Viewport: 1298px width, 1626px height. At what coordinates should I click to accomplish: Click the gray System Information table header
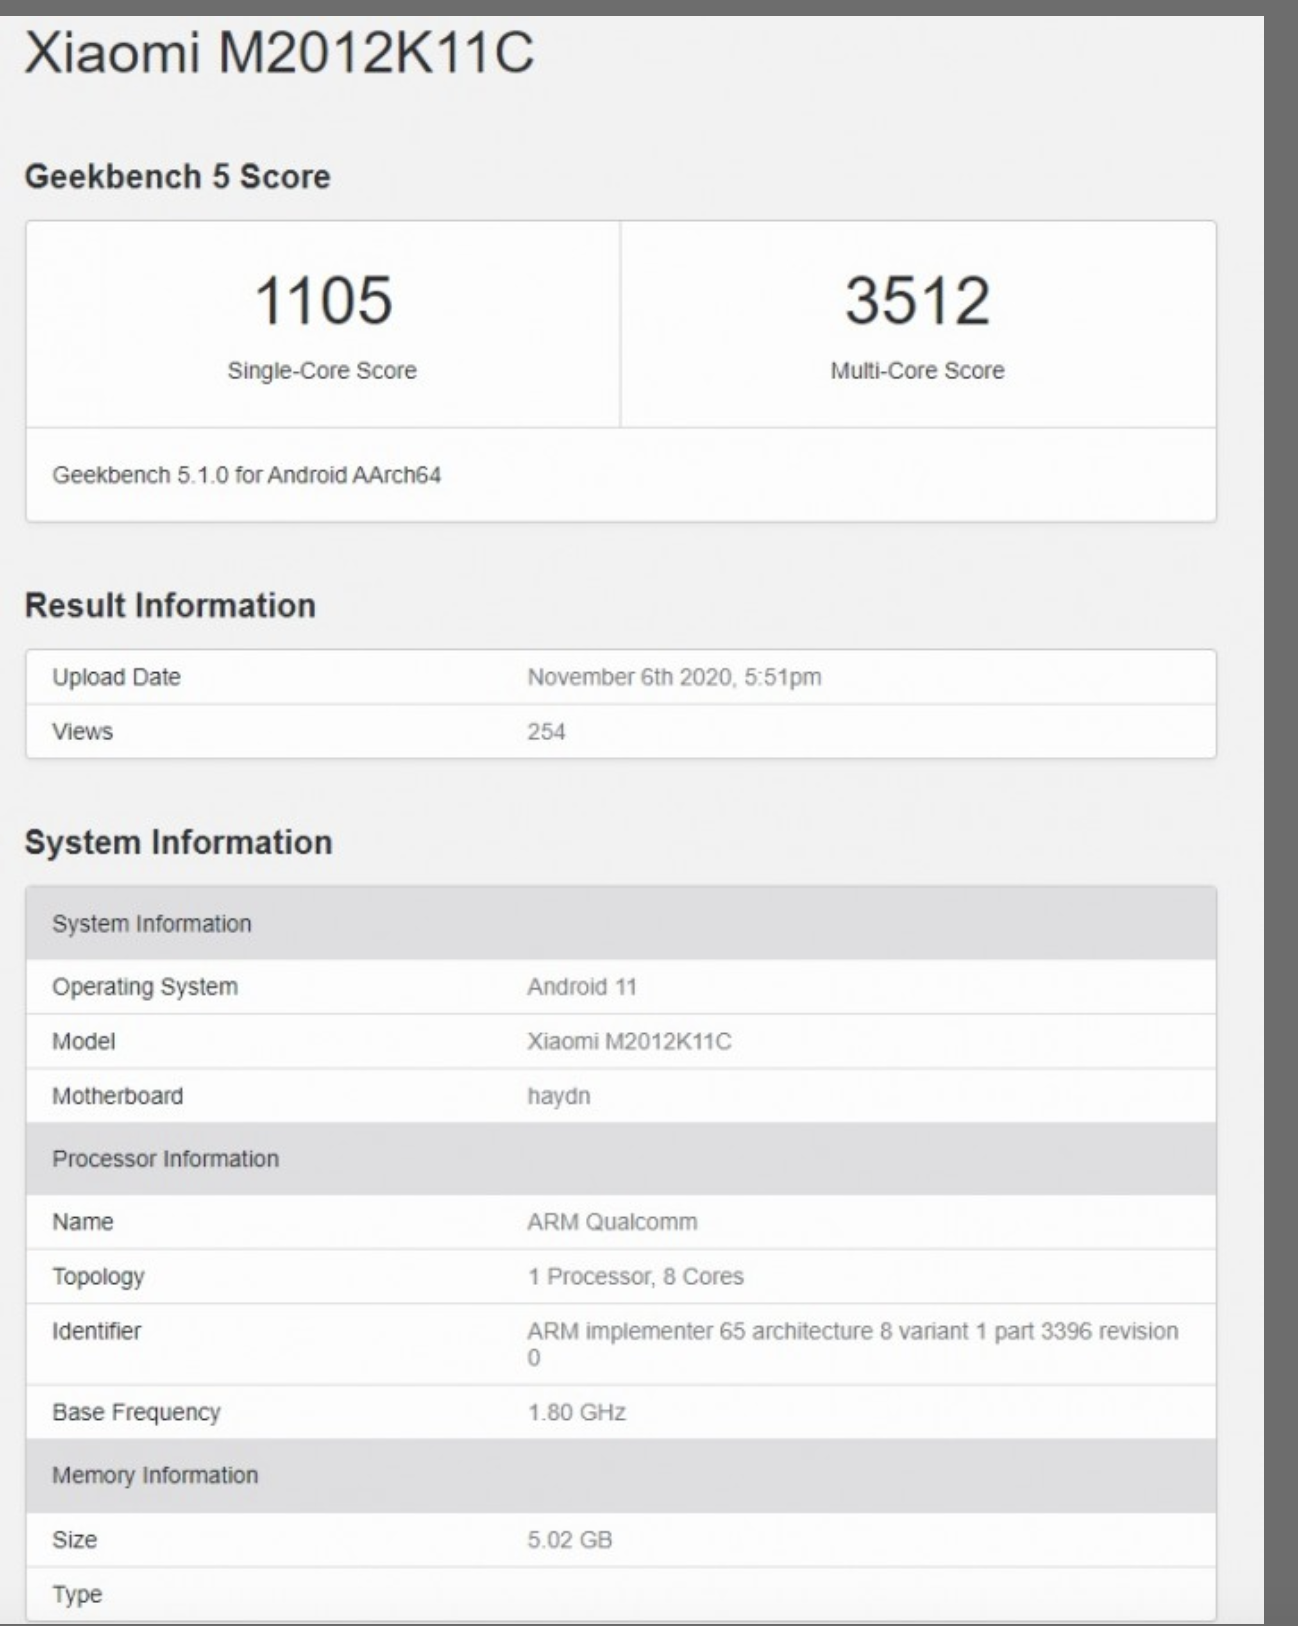(621, 923)
